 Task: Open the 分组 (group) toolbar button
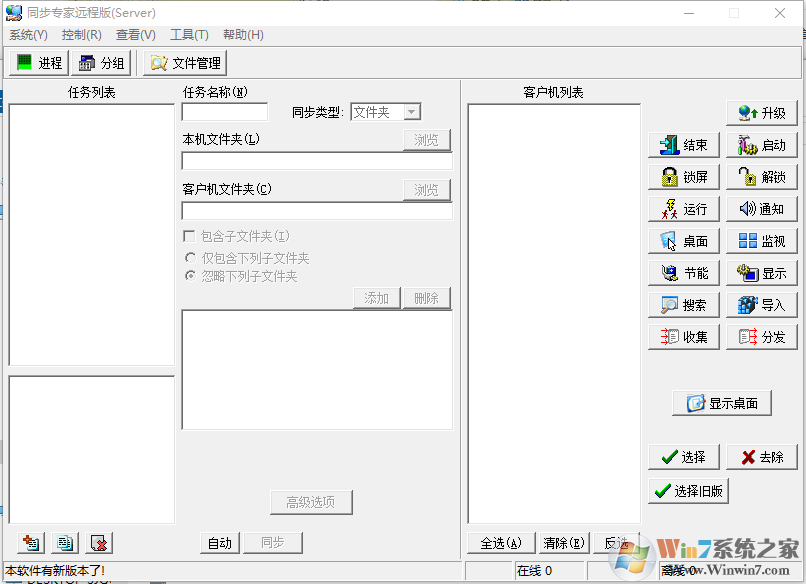[101, 63]
